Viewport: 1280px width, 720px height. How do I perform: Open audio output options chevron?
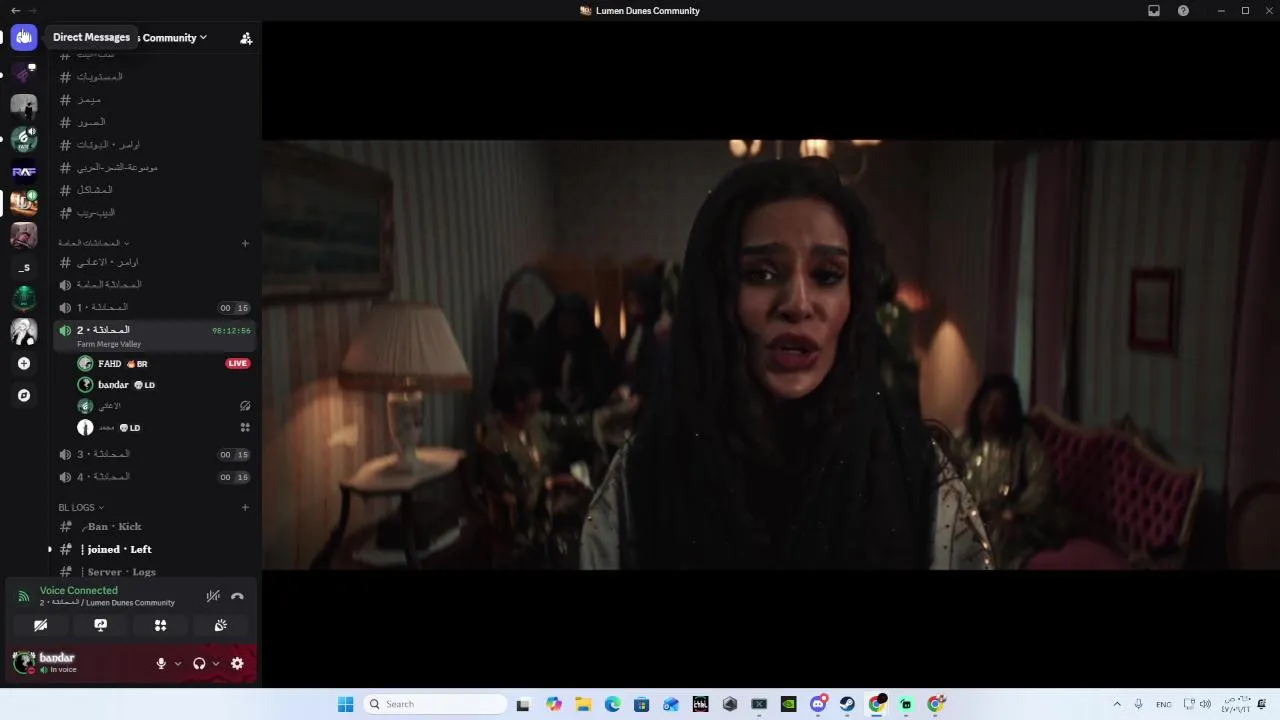click(x=216, y=663)
